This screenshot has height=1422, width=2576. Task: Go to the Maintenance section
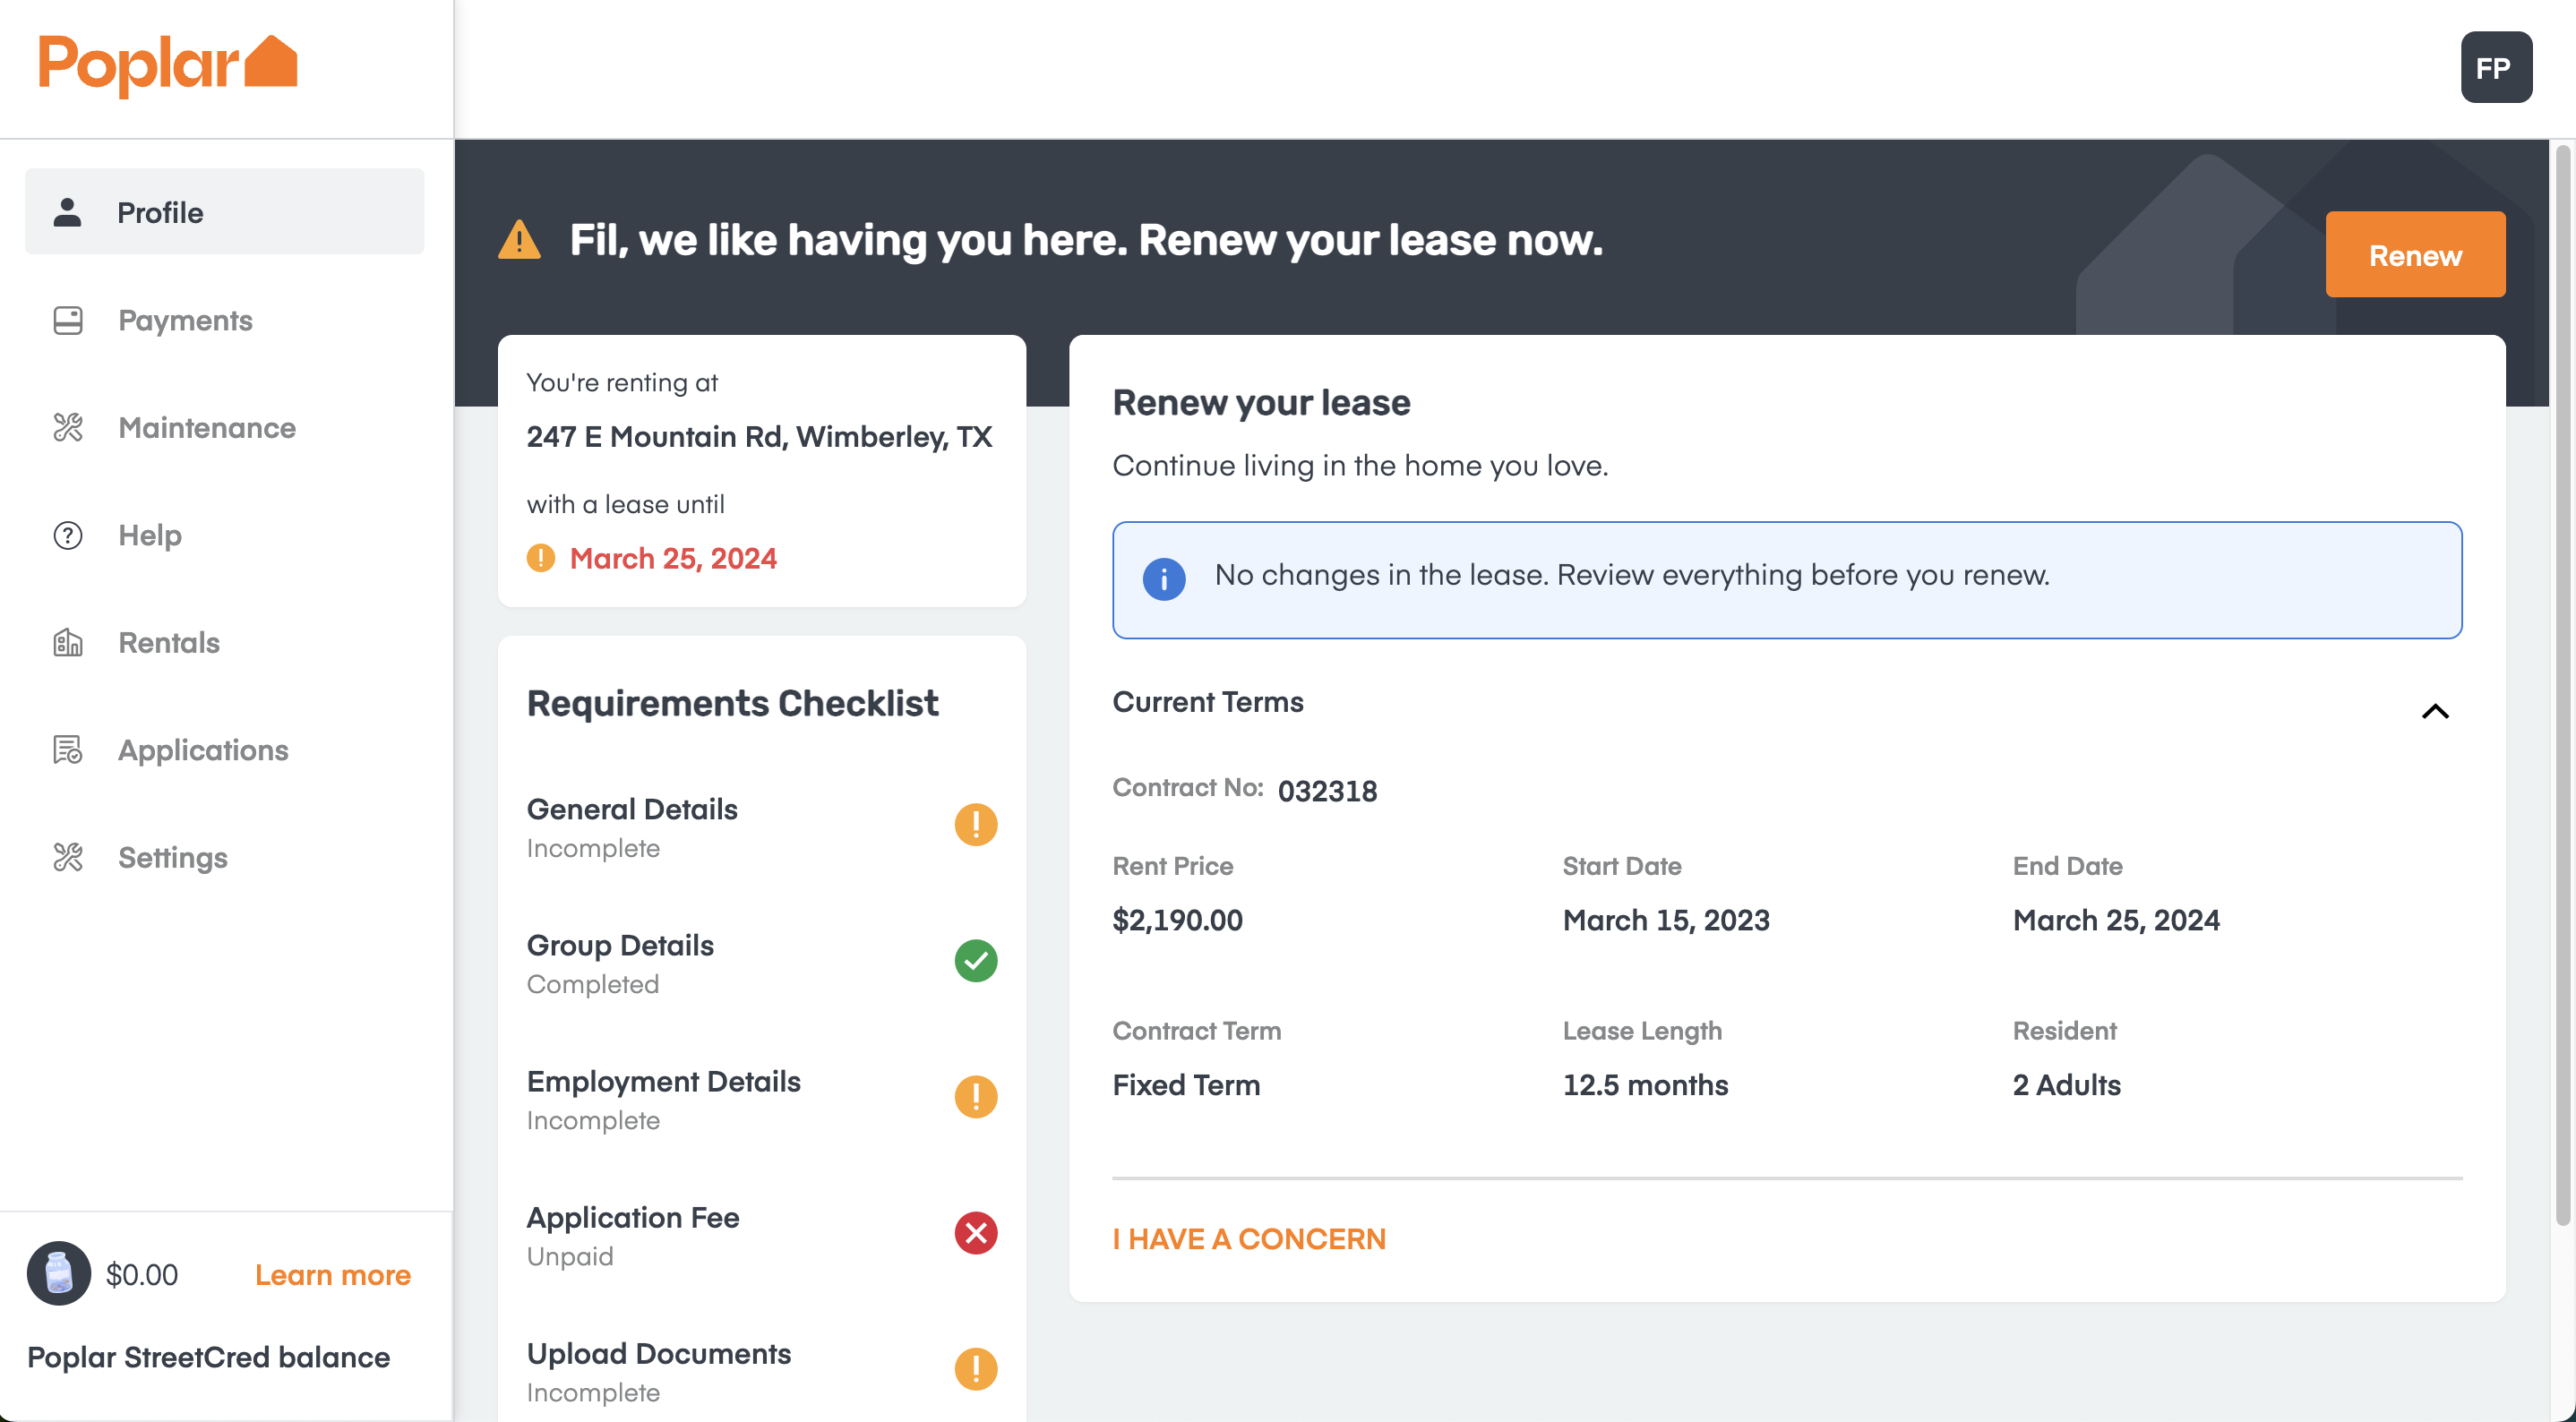tap(206, 428)
